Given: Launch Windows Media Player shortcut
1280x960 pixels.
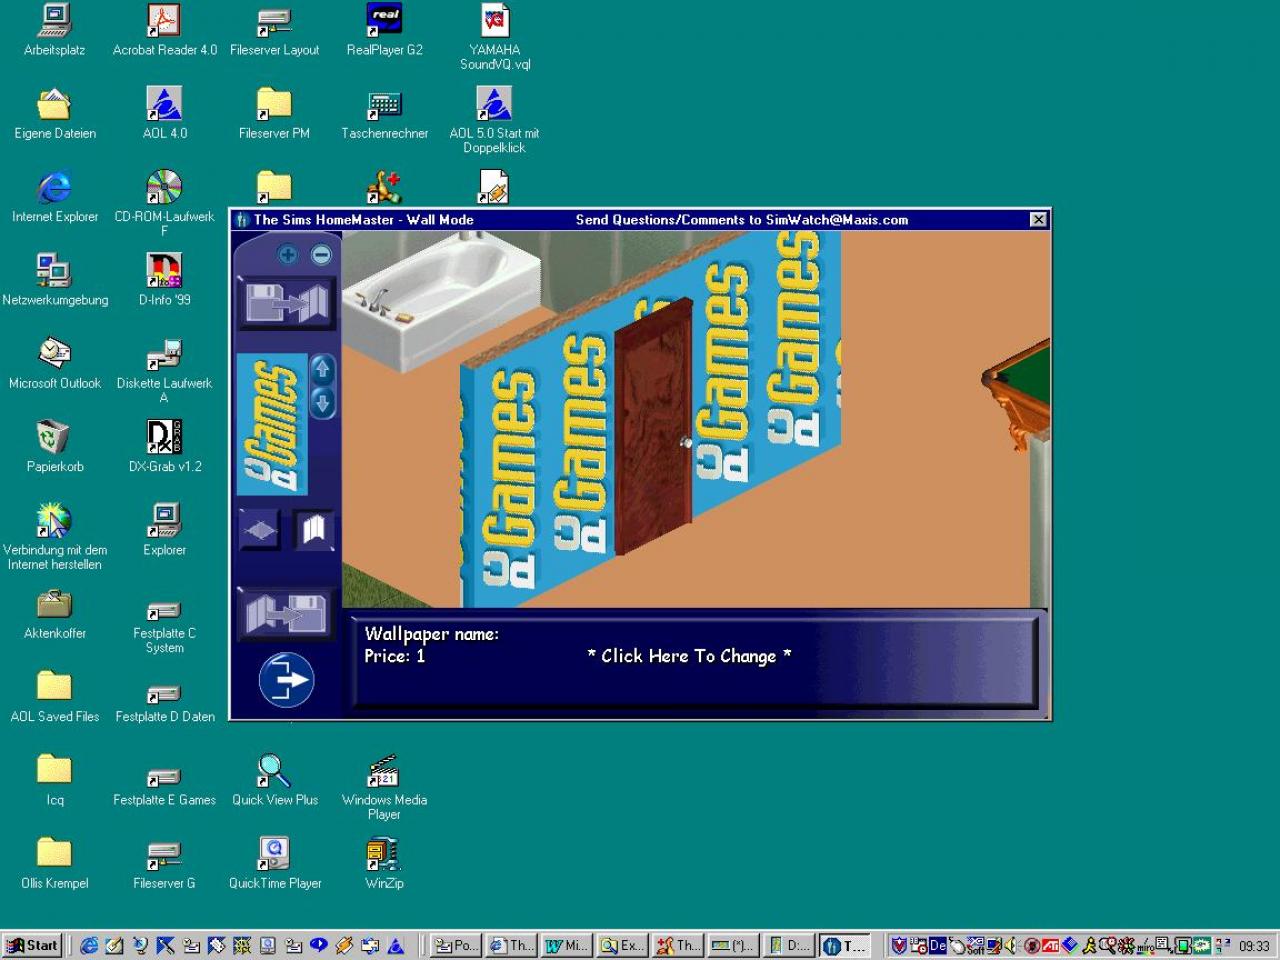Looking at the screenshot, I should point(384,786).
